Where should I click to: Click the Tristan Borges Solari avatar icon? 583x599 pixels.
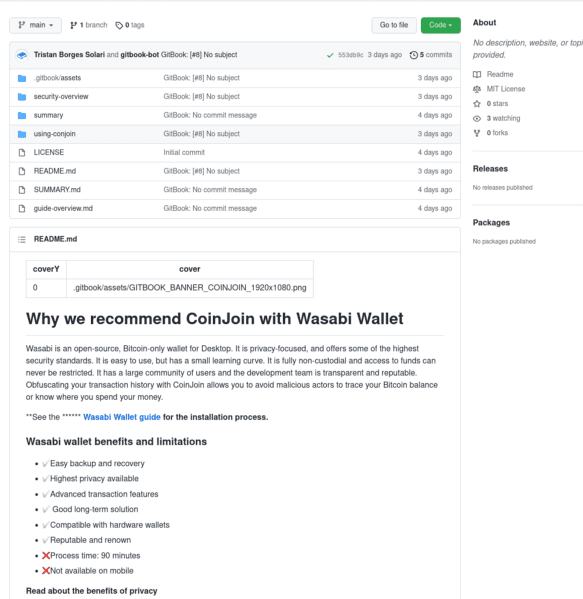(22, 55)
